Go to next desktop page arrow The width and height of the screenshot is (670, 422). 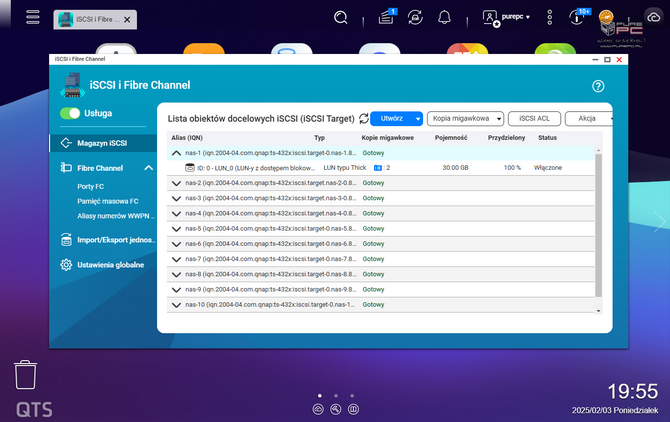[660, 222]
